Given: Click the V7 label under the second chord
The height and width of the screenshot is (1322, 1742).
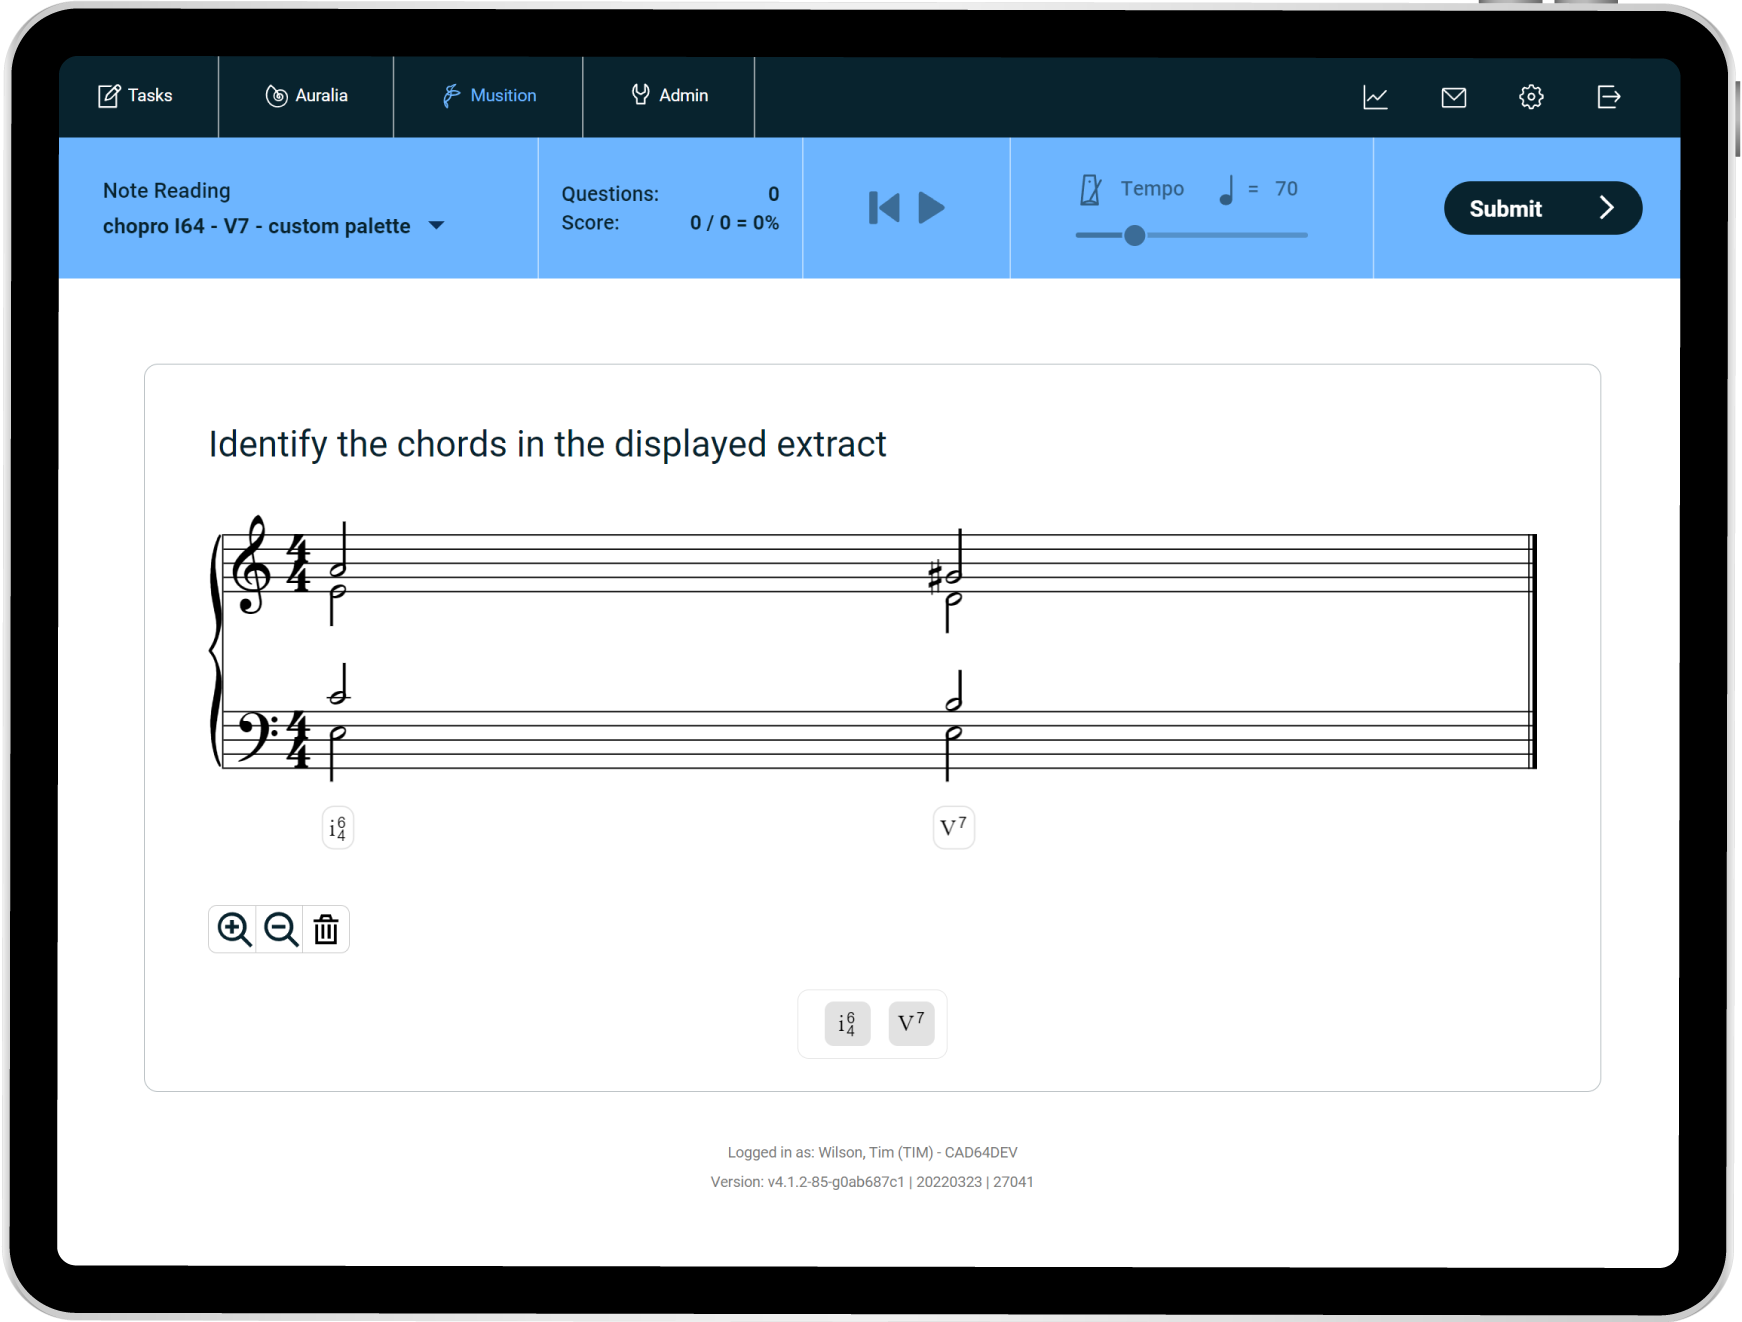Looking at the screenshot, I should [953, 827].
